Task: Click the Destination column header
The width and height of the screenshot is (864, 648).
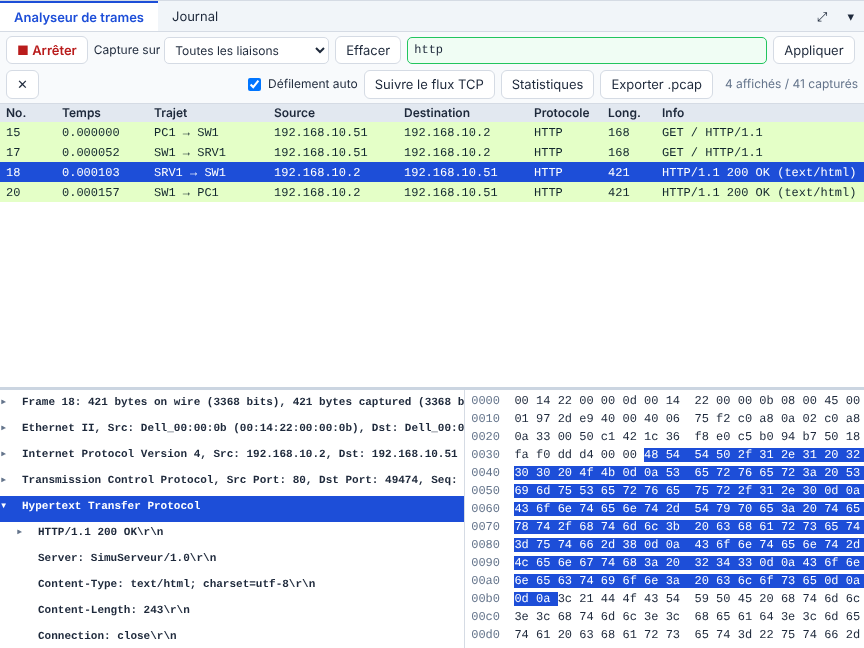Action: [436, 113]
